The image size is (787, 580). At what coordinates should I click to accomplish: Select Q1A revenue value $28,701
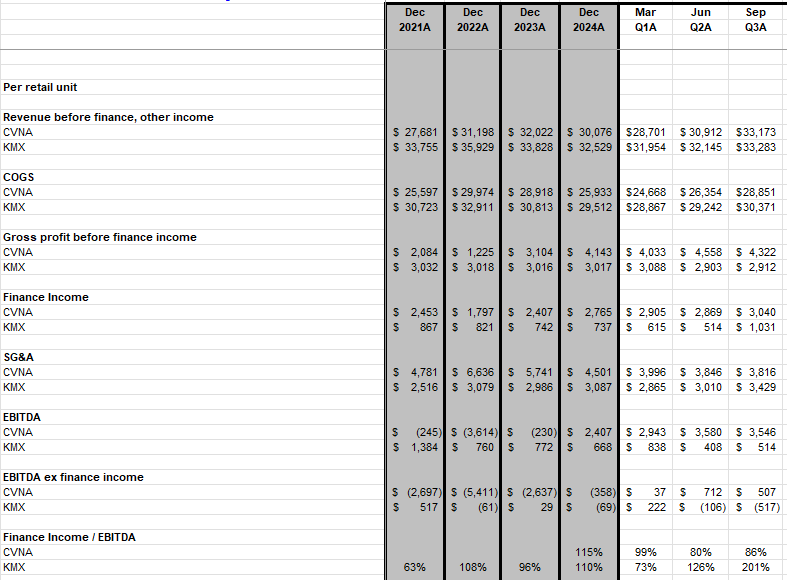645,132
